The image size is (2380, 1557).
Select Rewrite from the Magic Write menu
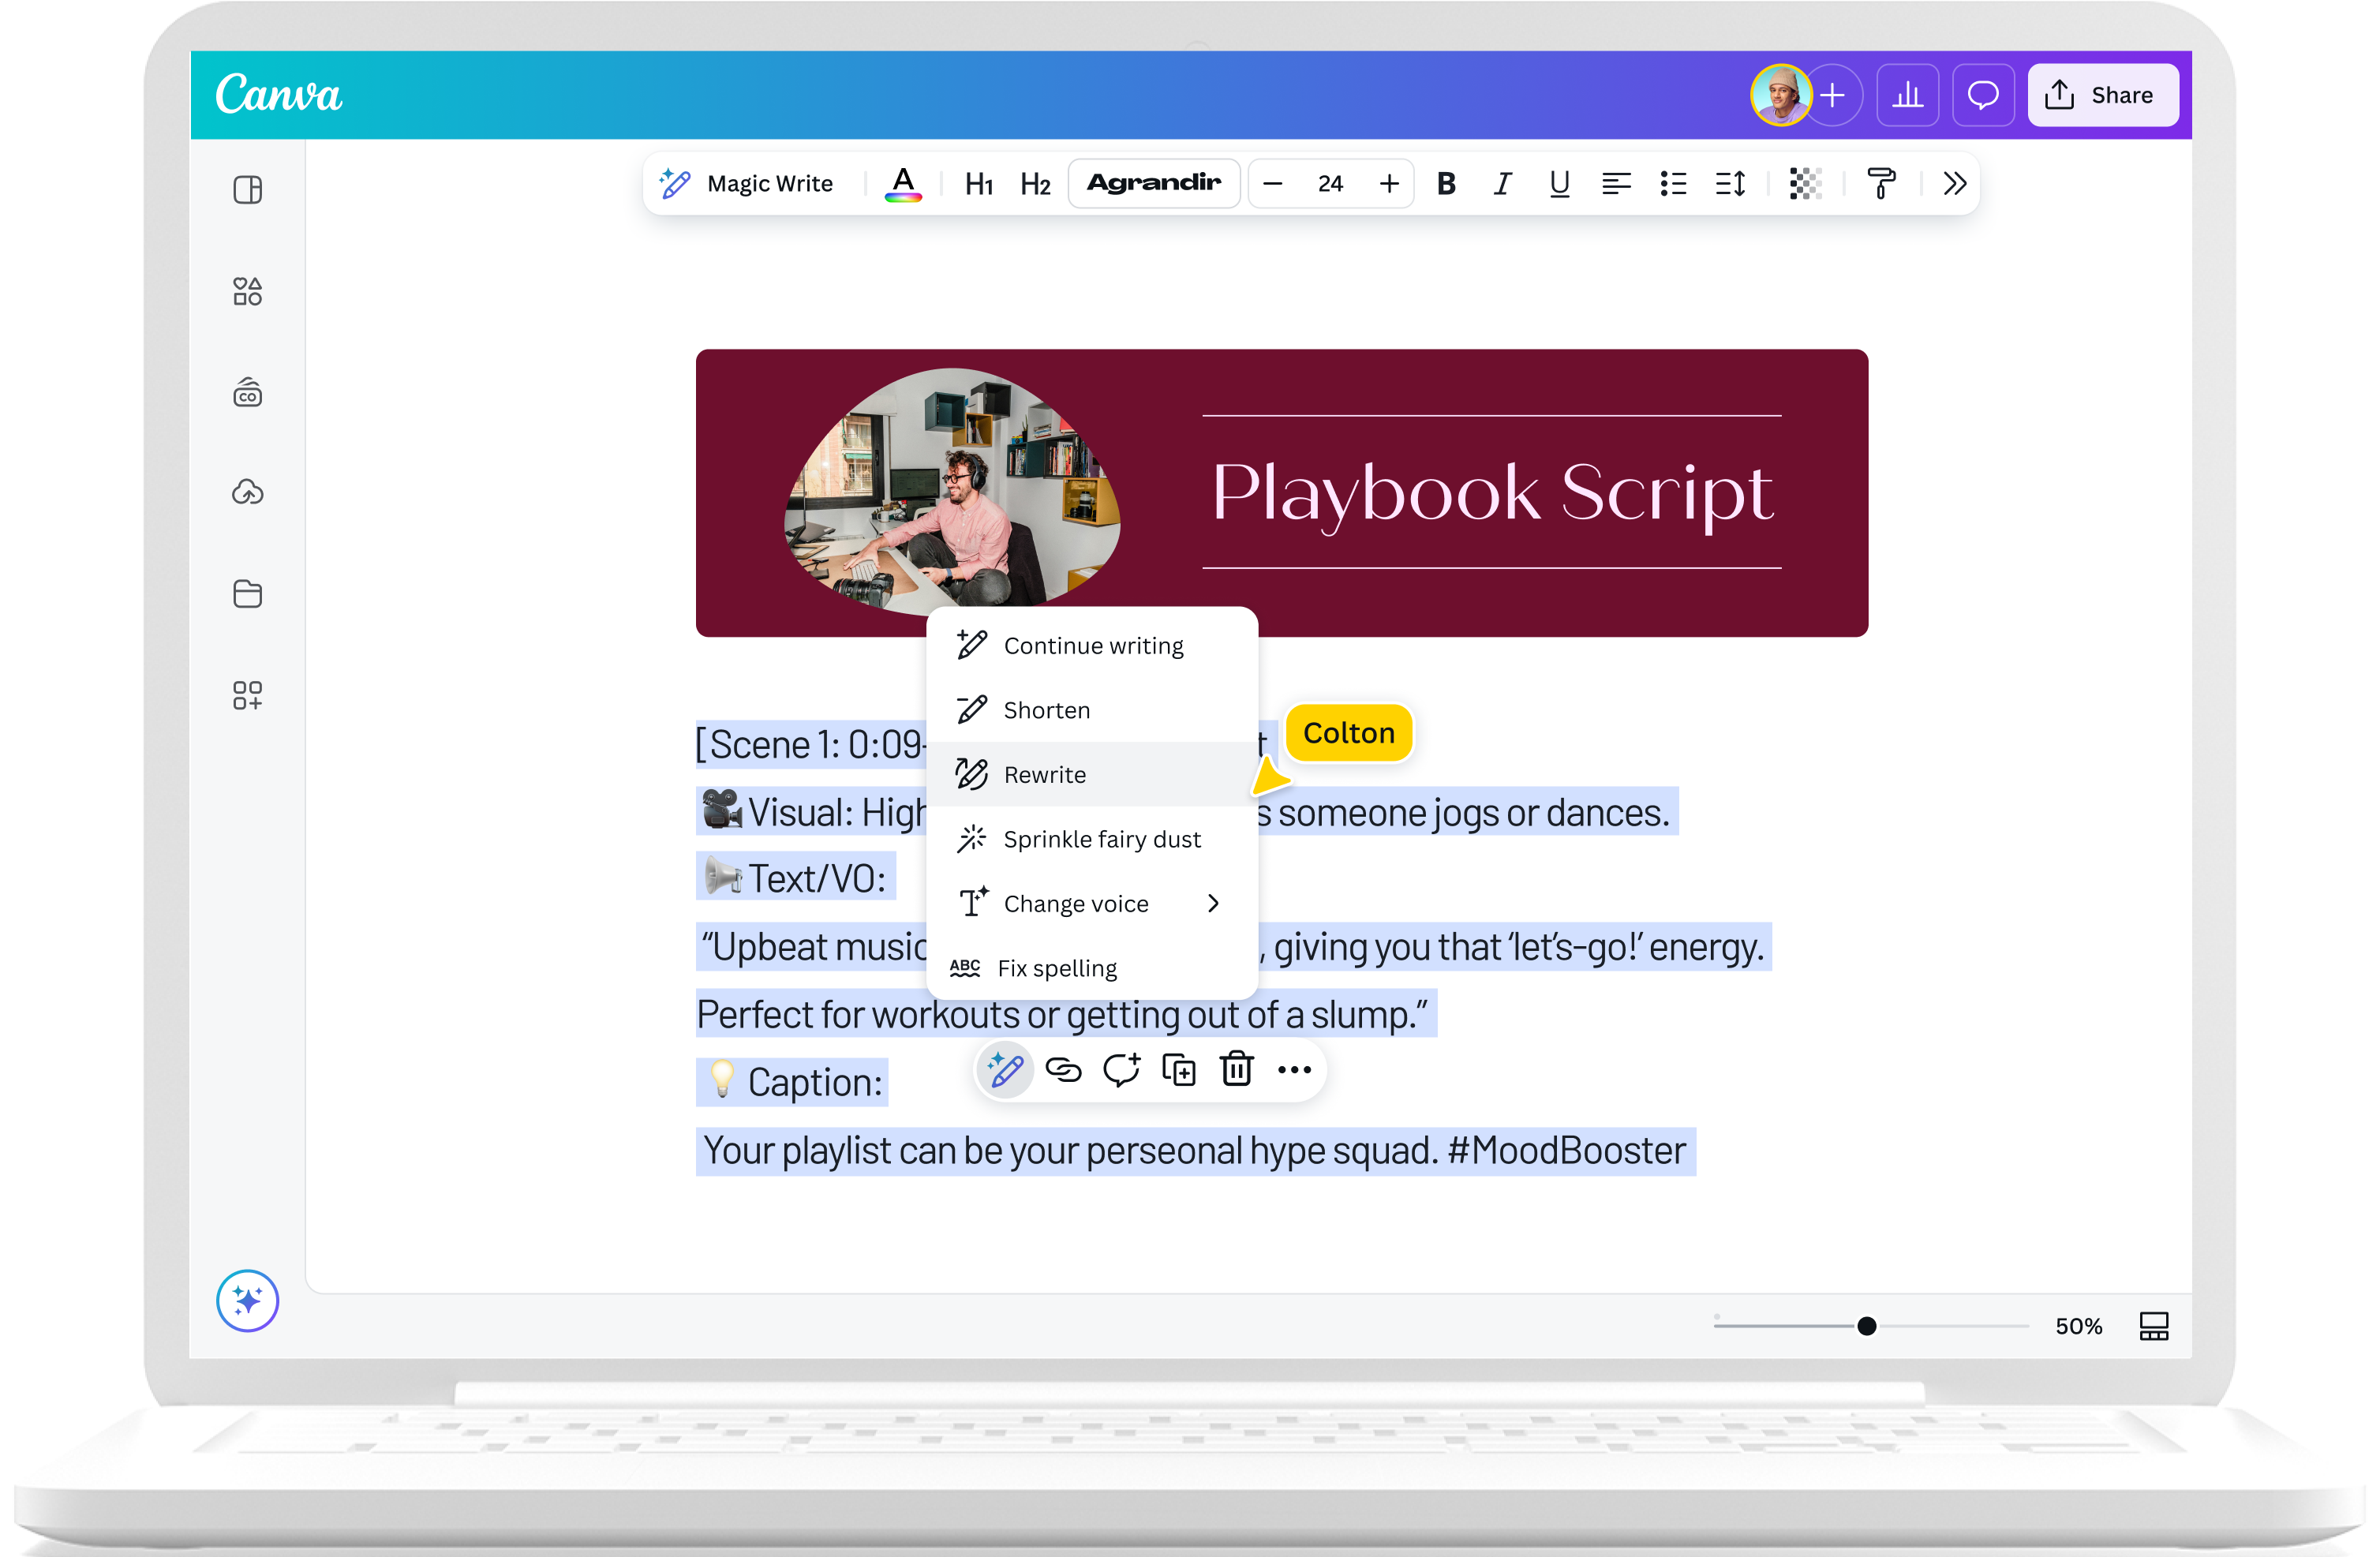(x=1044, y=774)
